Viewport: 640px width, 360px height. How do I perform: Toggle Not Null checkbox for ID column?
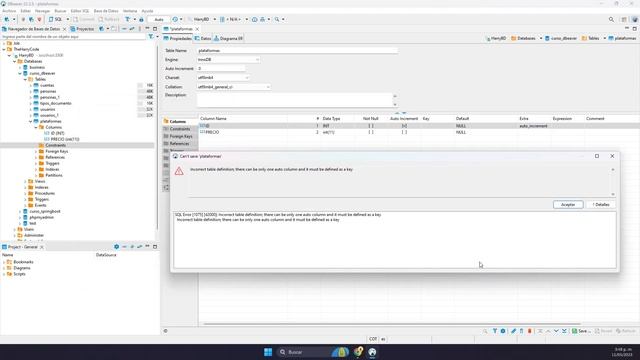point(371,126)
